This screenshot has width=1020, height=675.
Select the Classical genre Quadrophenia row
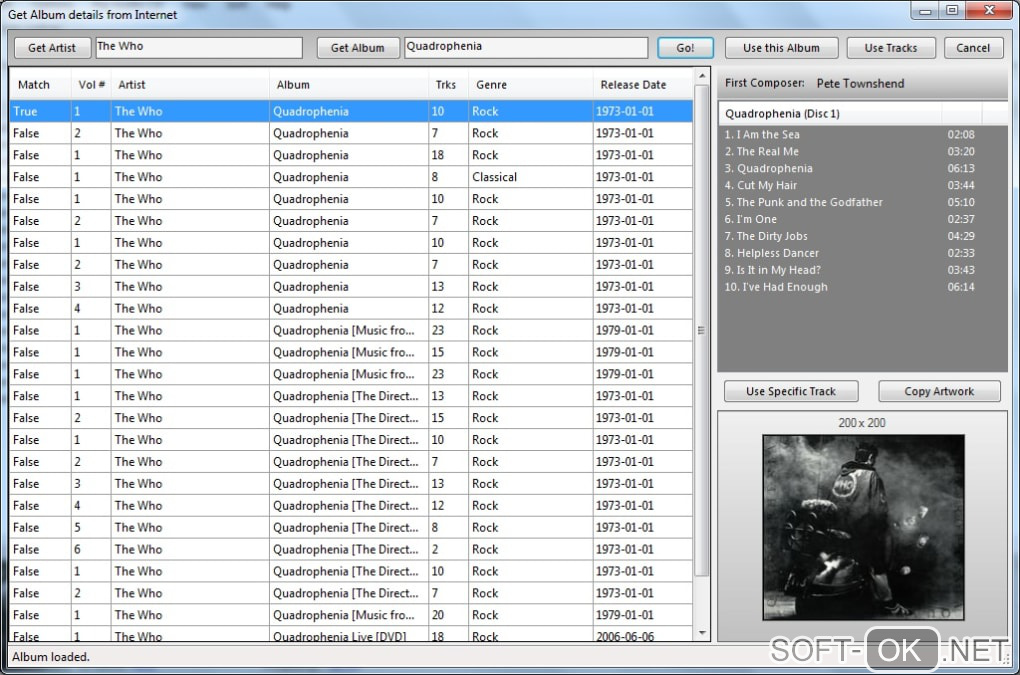[x=351, y=177]
